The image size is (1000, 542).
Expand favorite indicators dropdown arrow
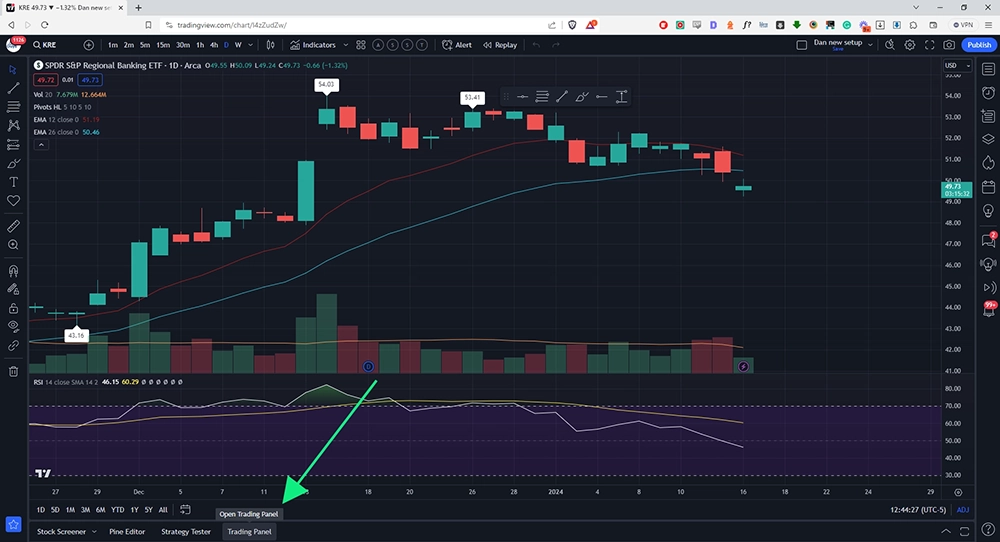click(x=346, y=45)
